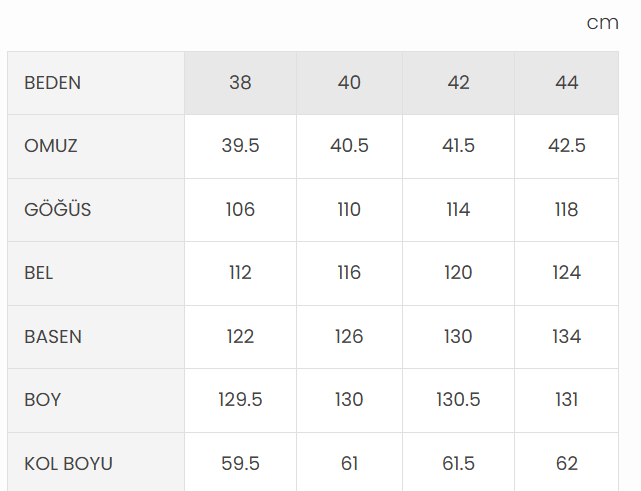Click waist value 120 cell
Viewport: 641px width, 491px height.
tap(458, 273)
